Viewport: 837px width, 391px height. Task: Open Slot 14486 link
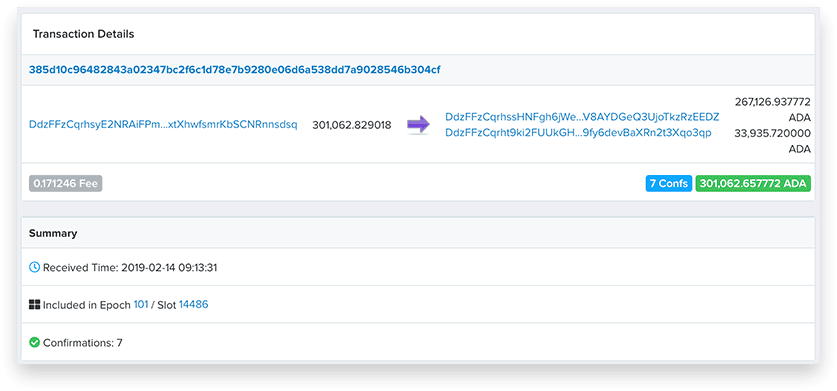[194, 305]
